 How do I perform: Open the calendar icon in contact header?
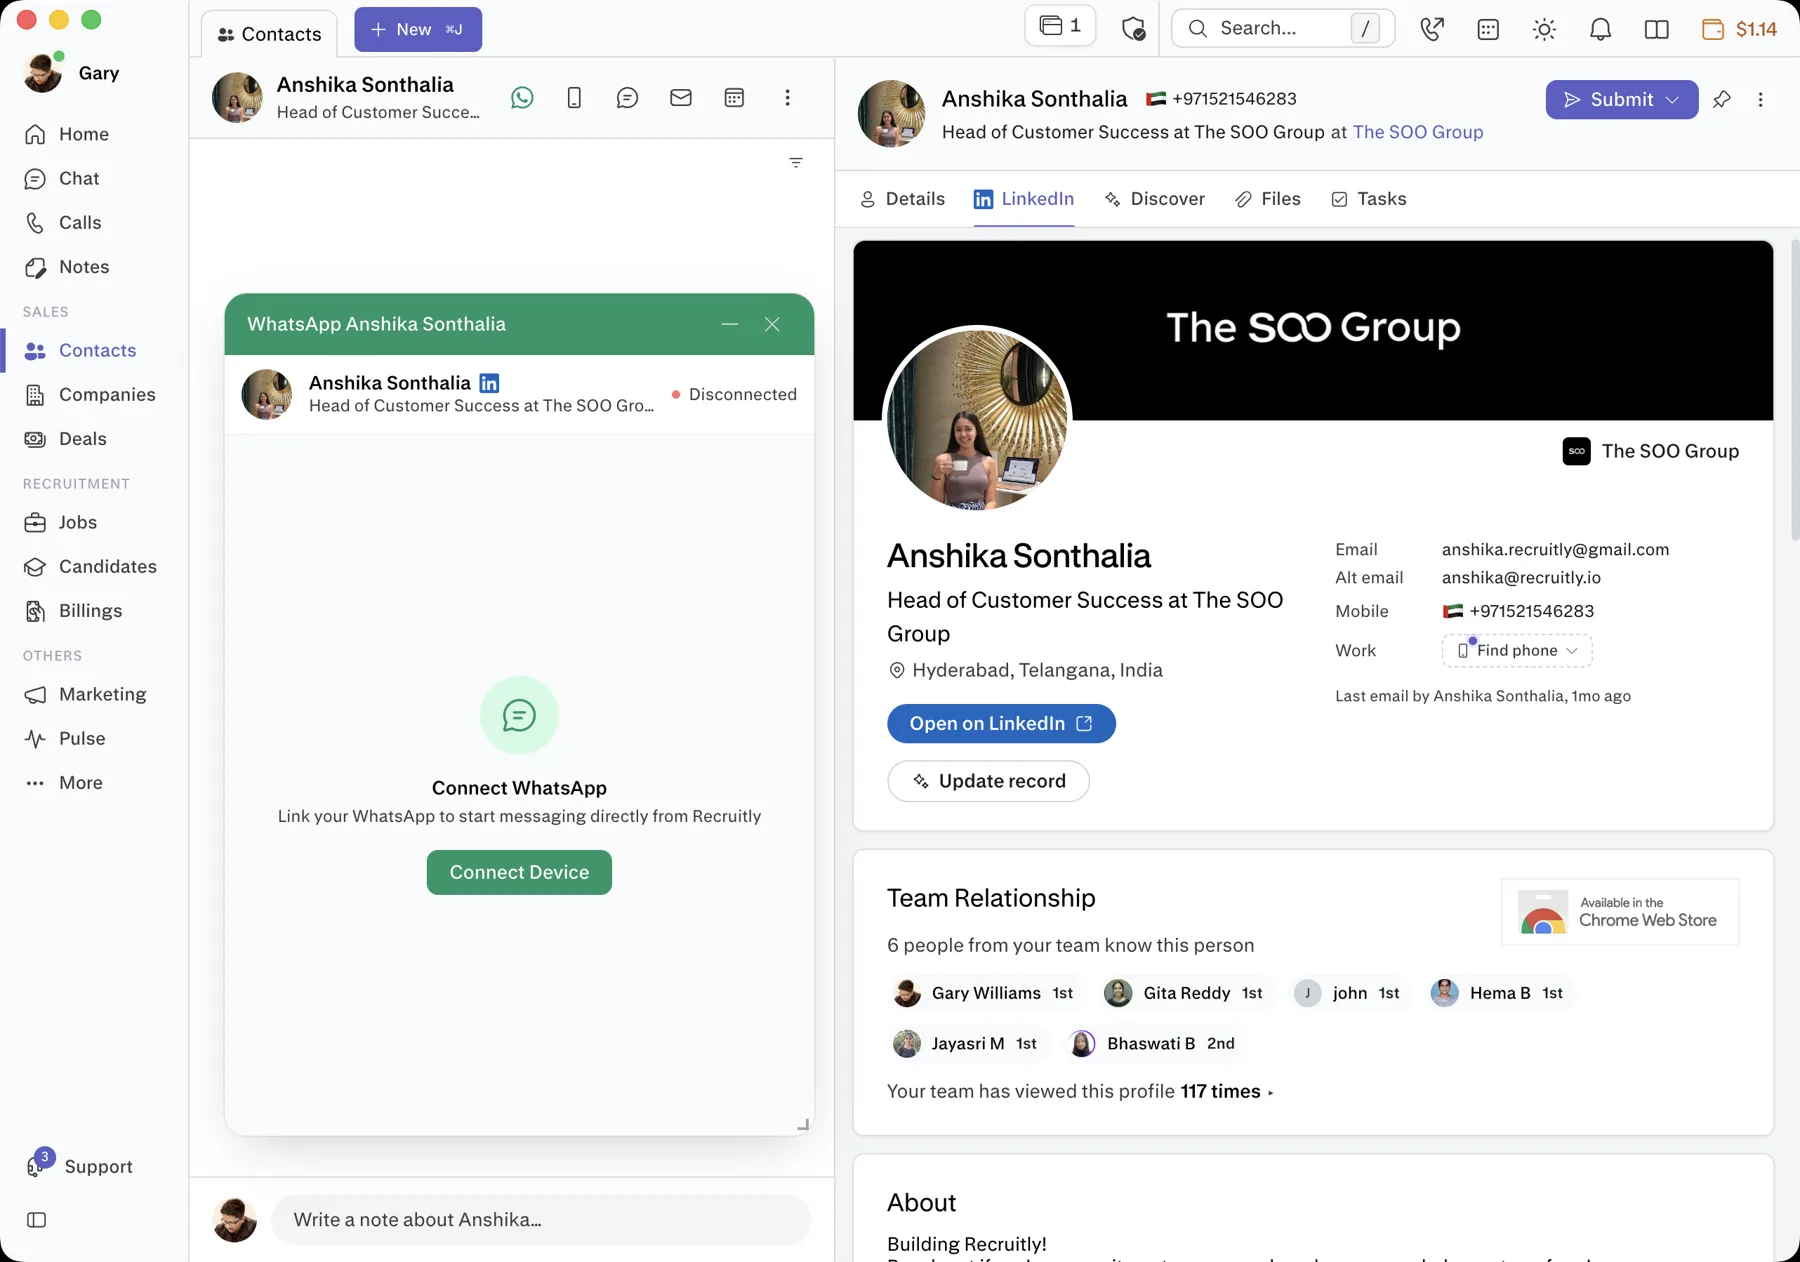click(734, 97)
